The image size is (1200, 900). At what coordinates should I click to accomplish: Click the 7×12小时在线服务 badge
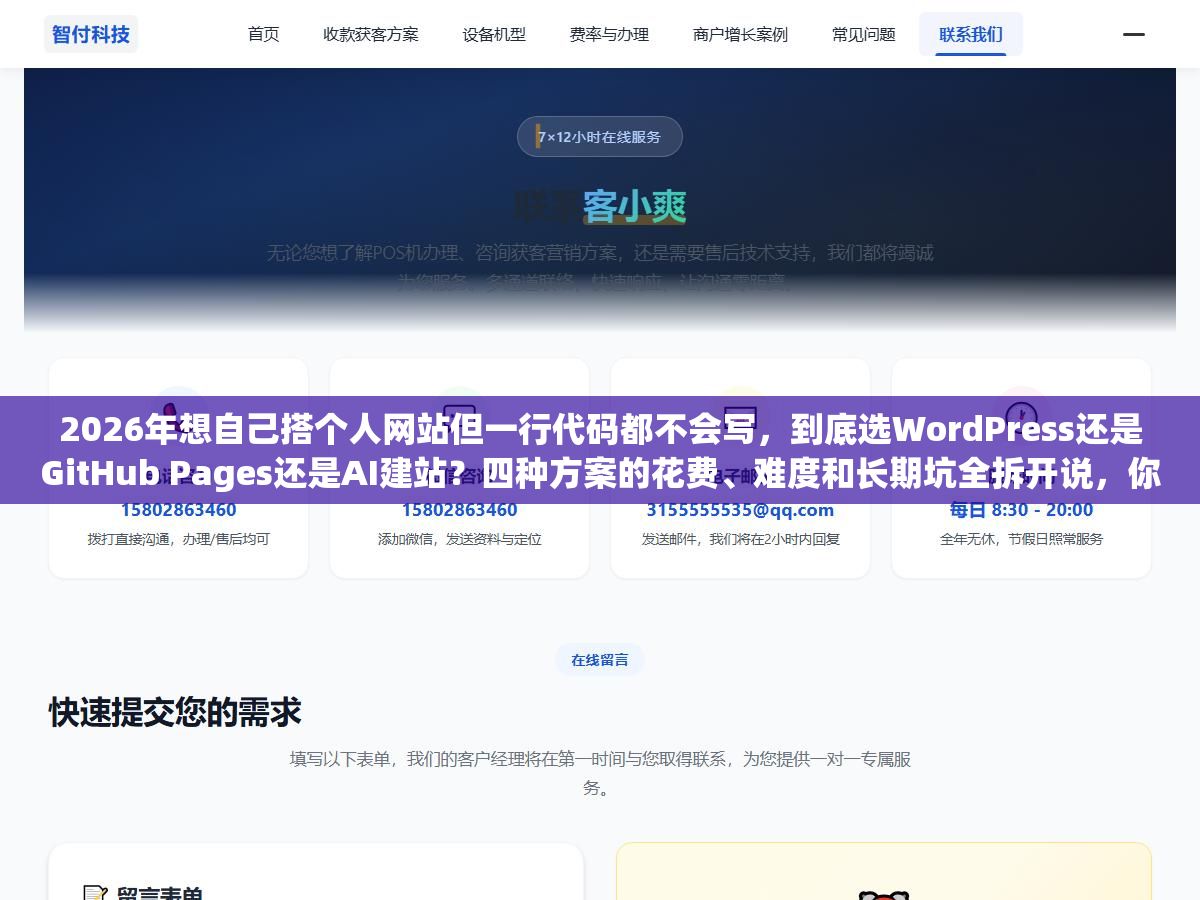(x=600, y=137)
